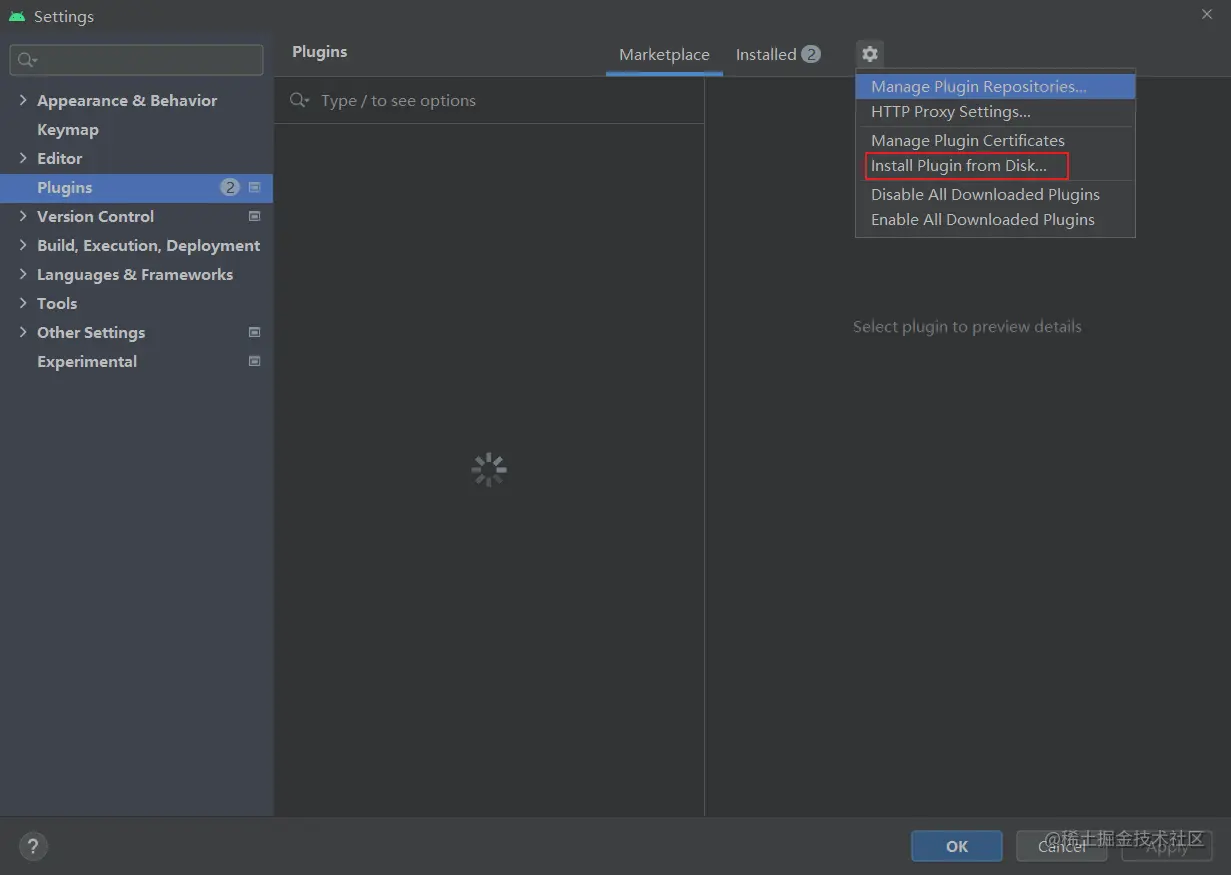This screenshot has width=1231, height=875.
Task: Expand the Version Control section
Action: pyautogui.click(x=23, y=216)
